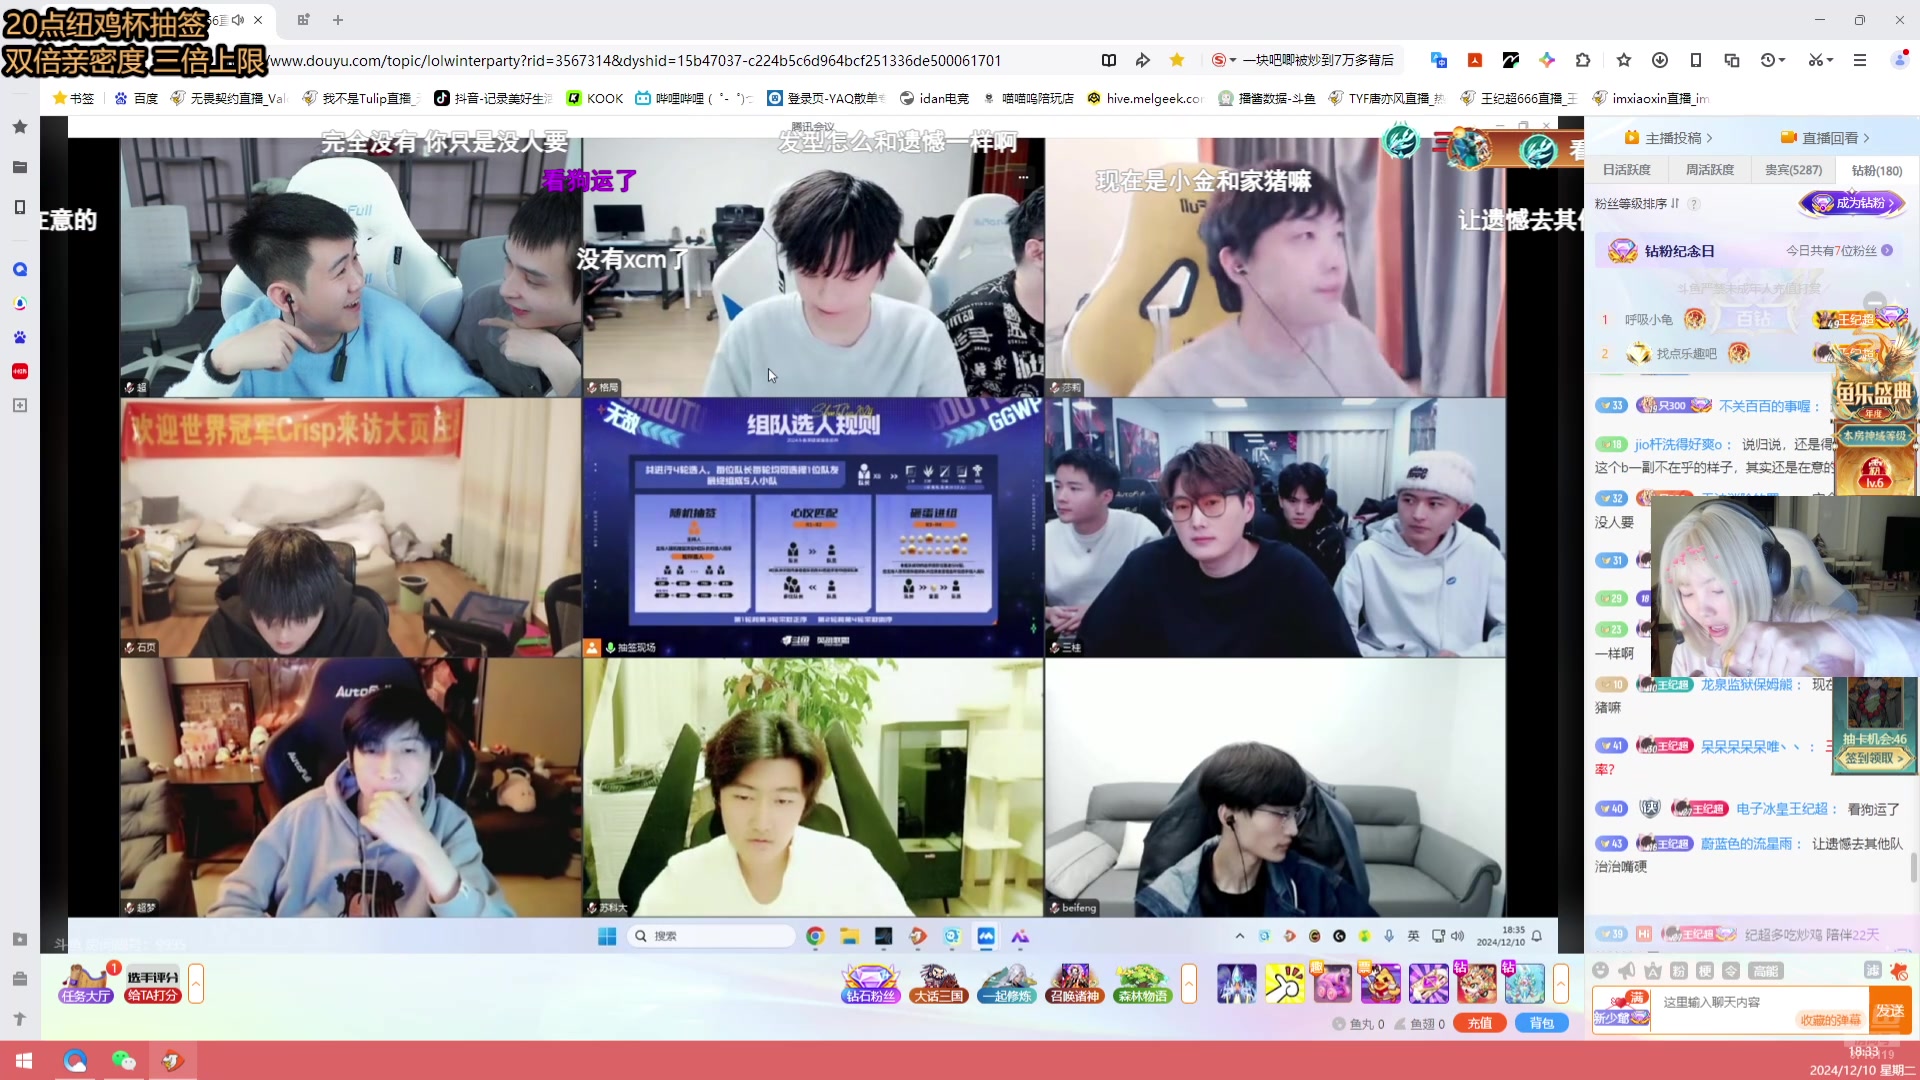This screenshot has height=1080, width=1920.
Task: Mute the tab using the speaker icon
Action: point(238,20)
